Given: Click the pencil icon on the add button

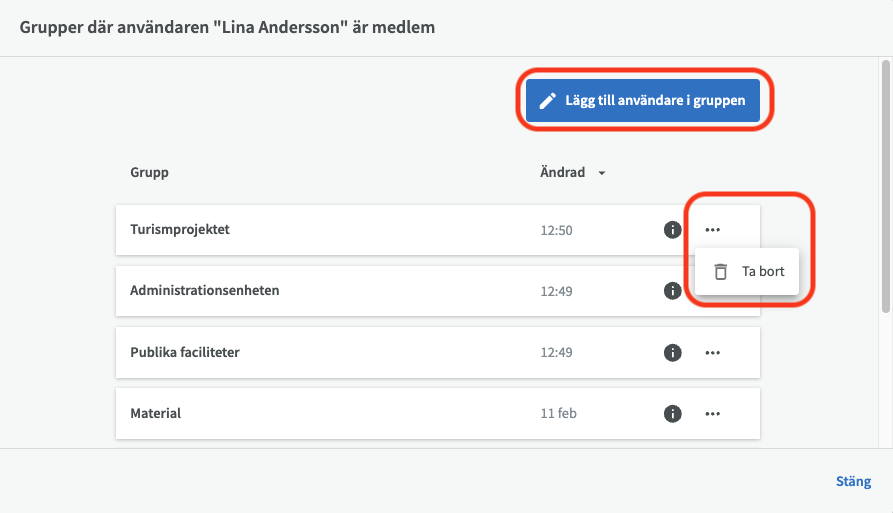Looking at the screenshot, I should pos(547,101).
